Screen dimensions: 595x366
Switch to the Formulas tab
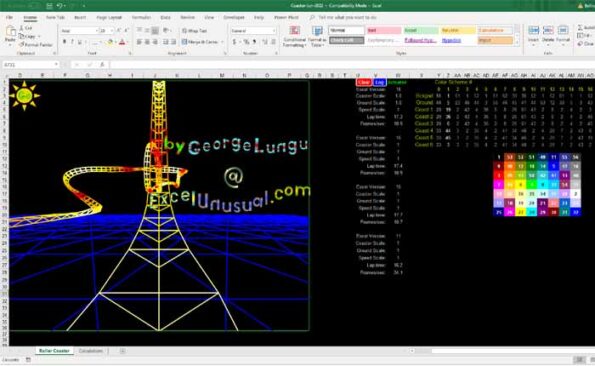tap(141, 17)
